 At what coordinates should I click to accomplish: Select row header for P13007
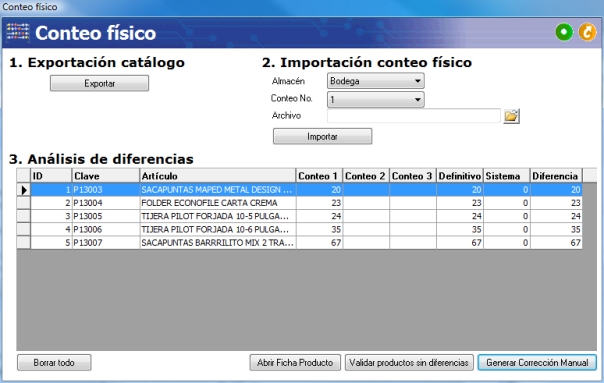pyautogui.click(x=23, y=243)
